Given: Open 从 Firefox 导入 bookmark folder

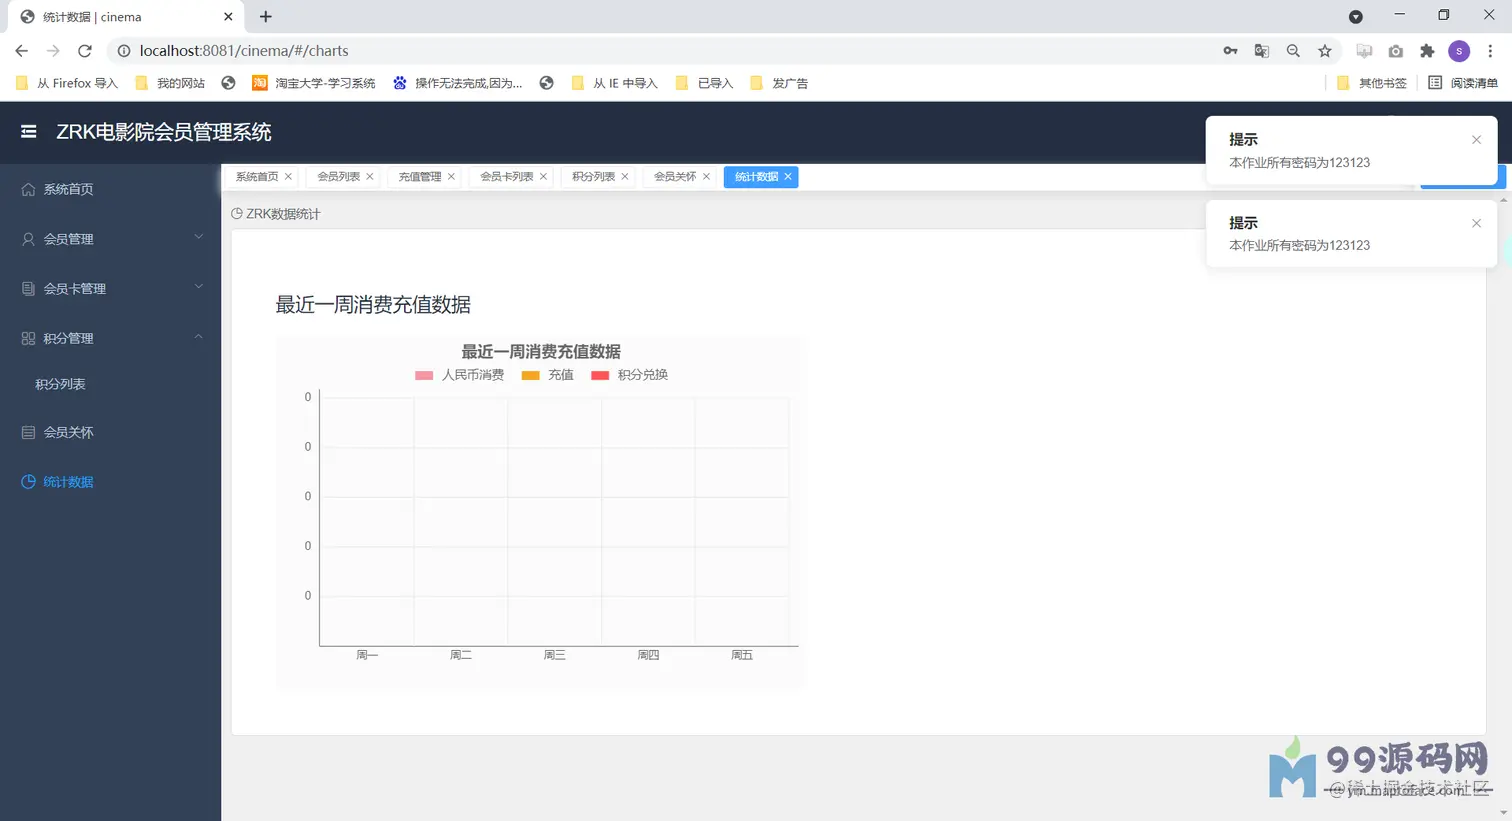Looking at the screenshot, I should click(x=67, y=83).
